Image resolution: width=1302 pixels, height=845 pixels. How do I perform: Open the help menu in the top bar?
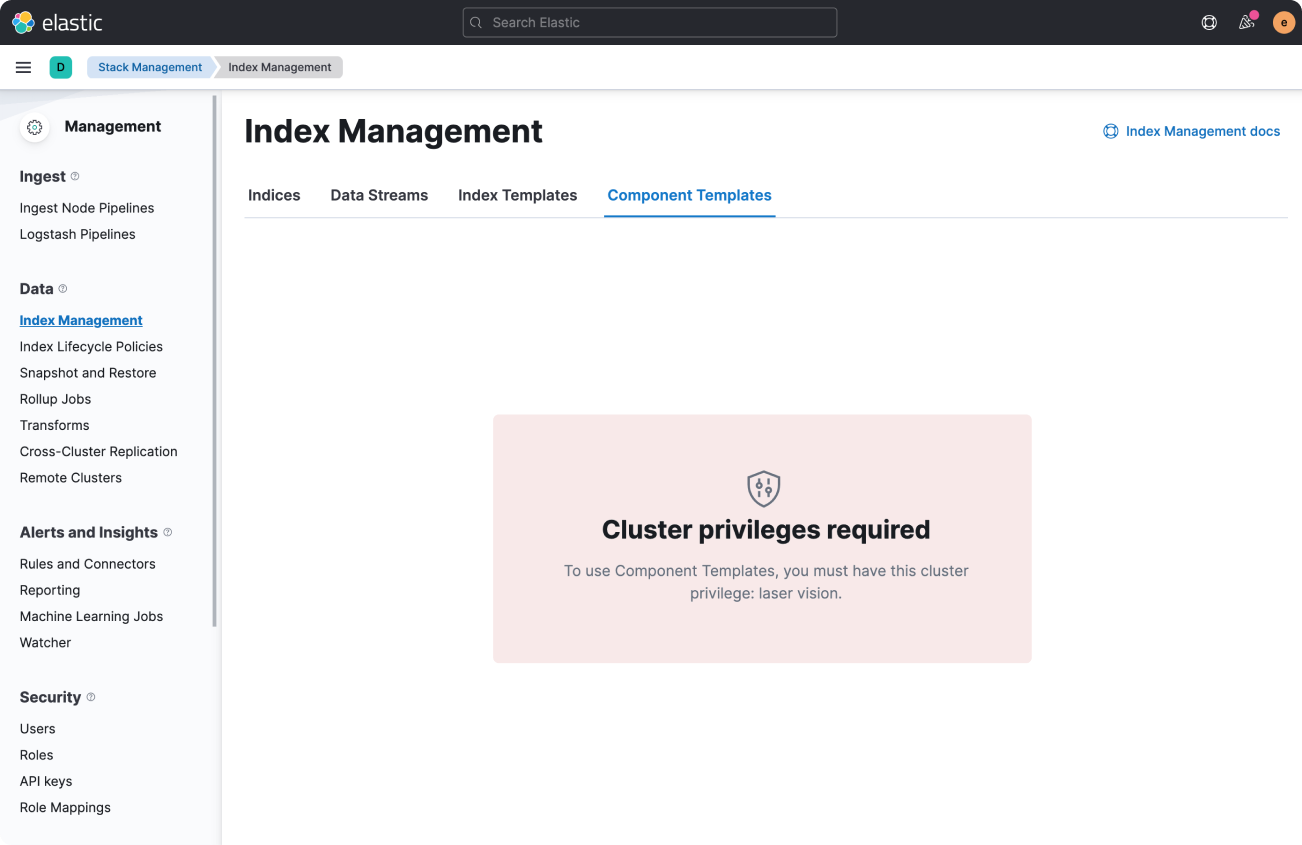point(1209,22)
